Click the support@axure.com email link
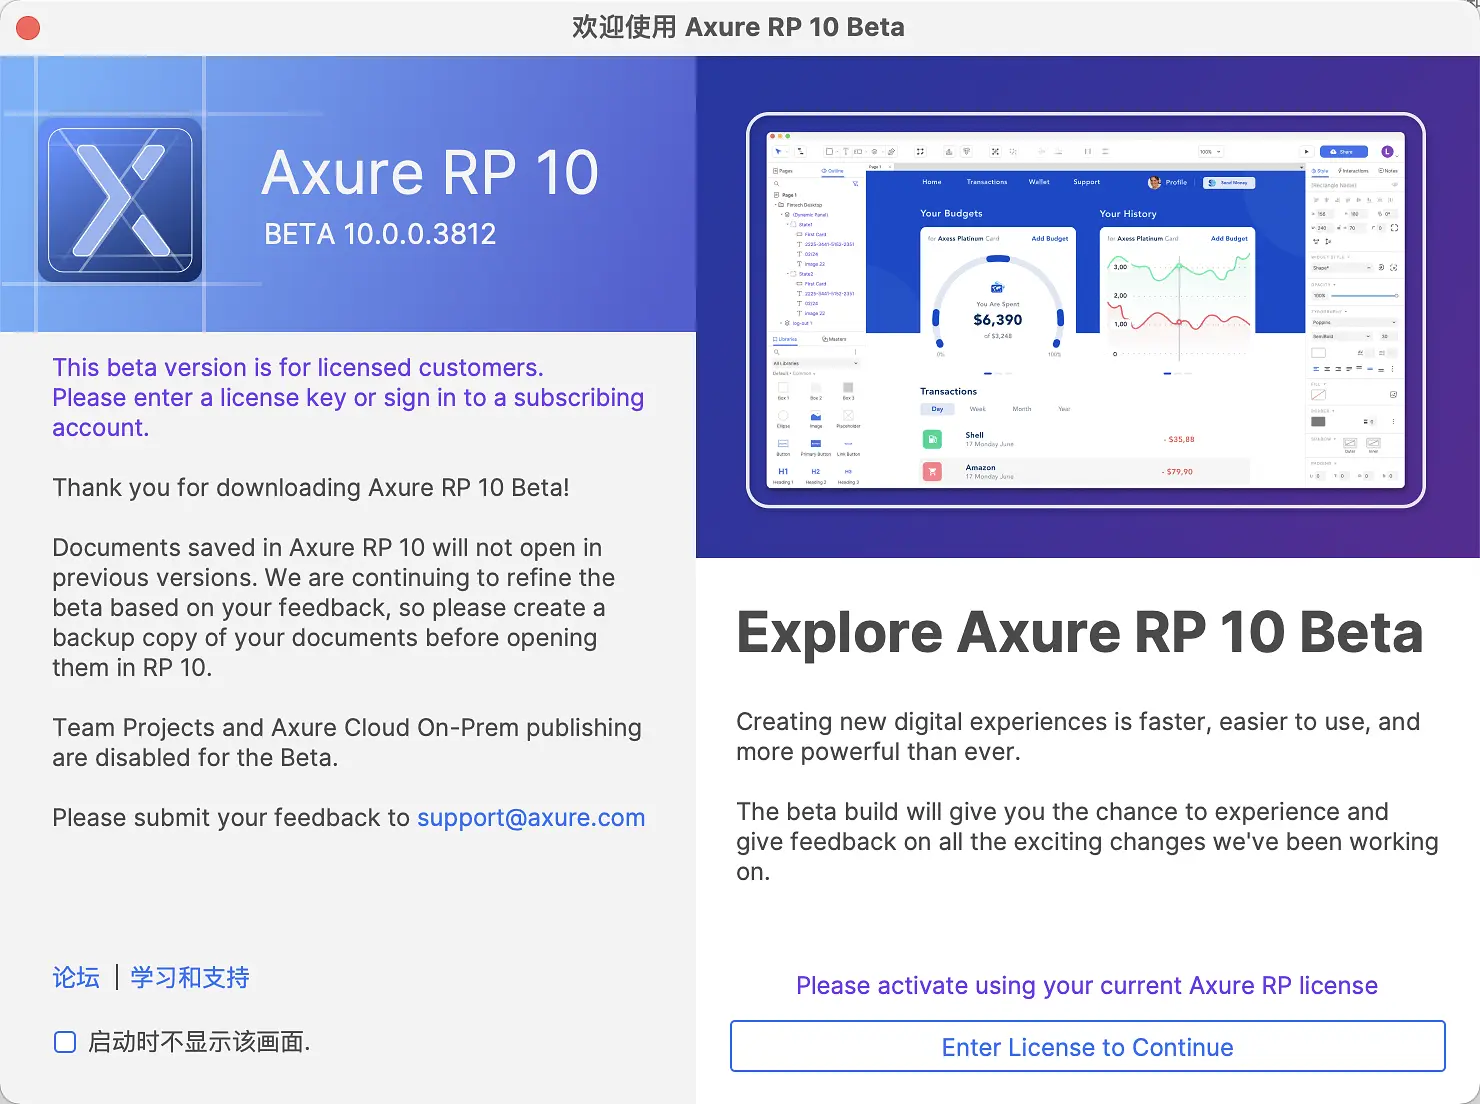The width and height of the screenshot is (1480, 1104). click(x=531, y=817)
